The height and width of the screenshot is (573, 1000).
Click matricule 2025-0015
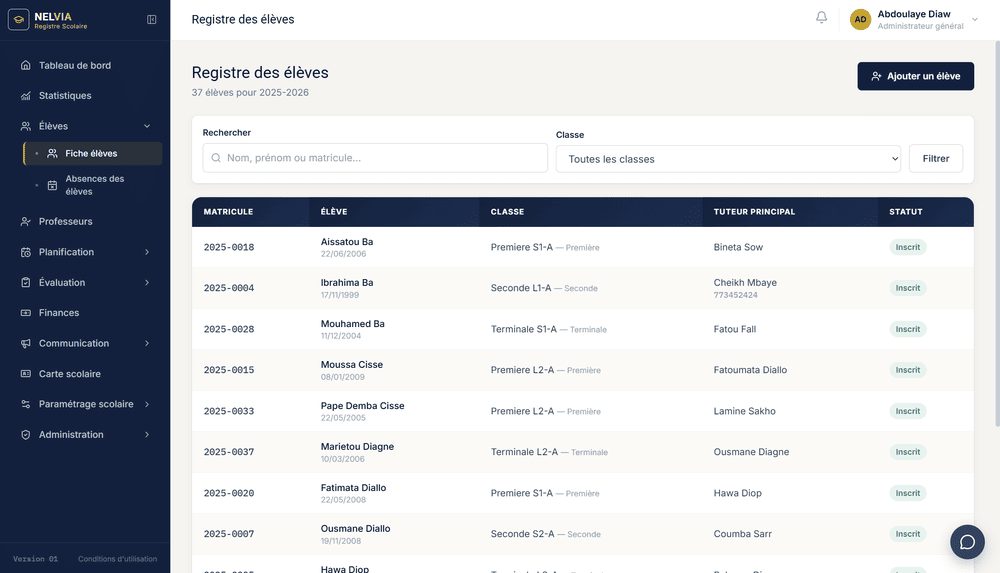click(229, 370)
